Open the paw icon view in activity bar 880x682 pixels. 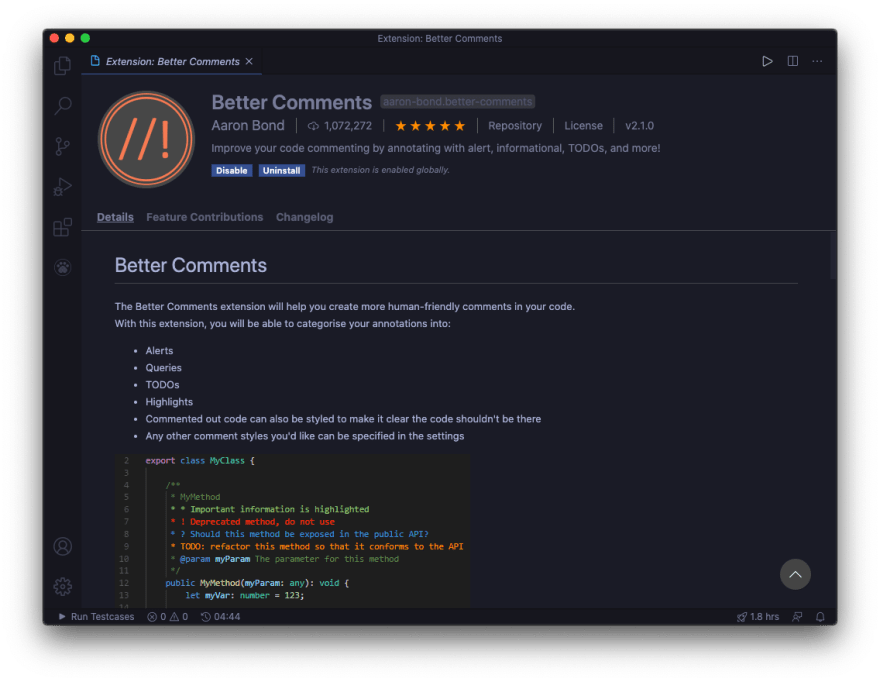click(x=62, y=267)
